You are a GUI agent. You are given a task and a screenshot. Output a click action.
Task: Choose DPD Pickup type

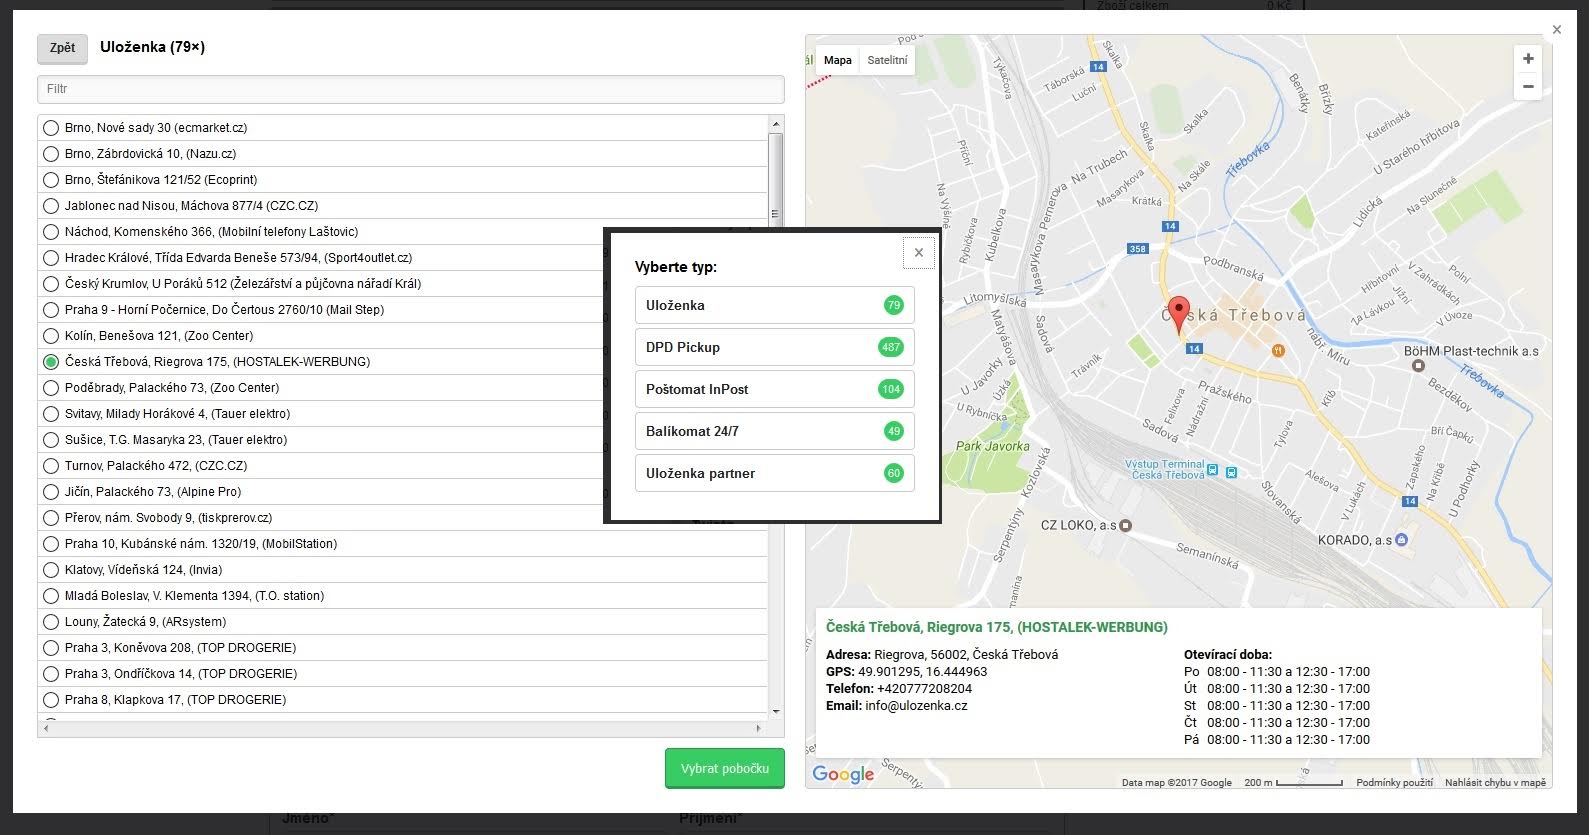click(774, 347)
